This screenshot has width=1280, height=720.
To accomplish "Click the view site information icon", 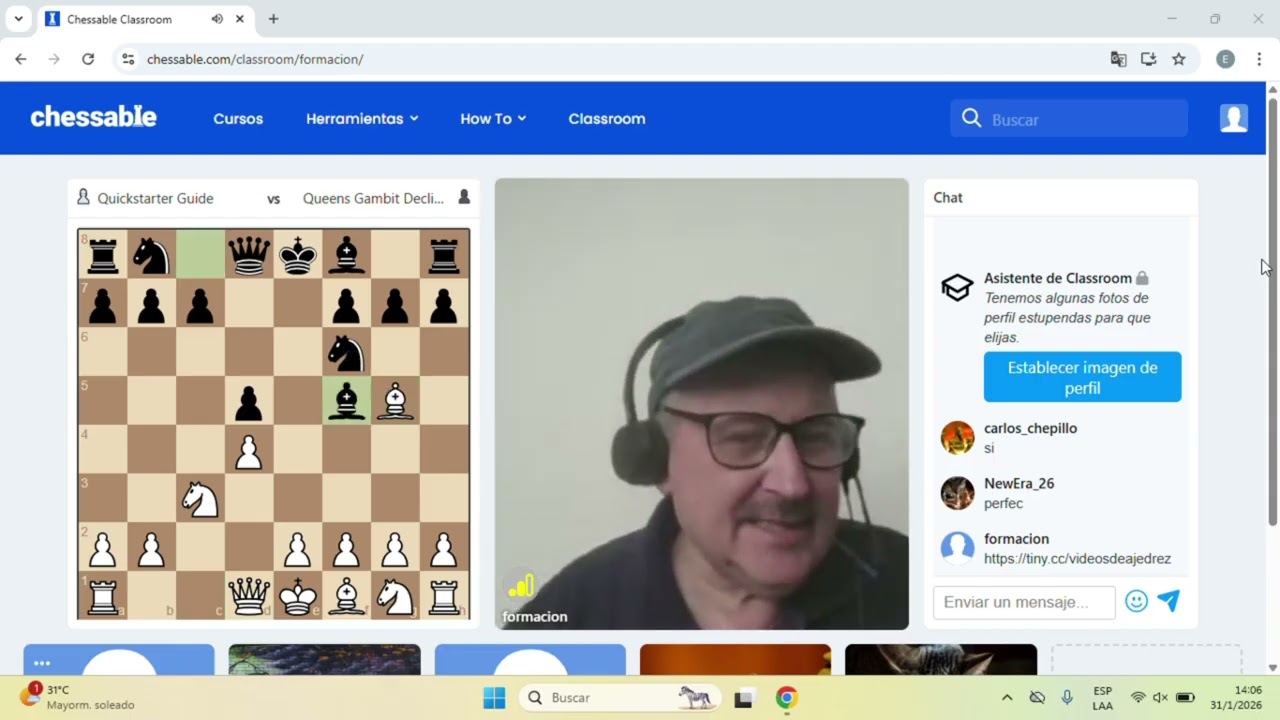I will click(x=128, y=59).
